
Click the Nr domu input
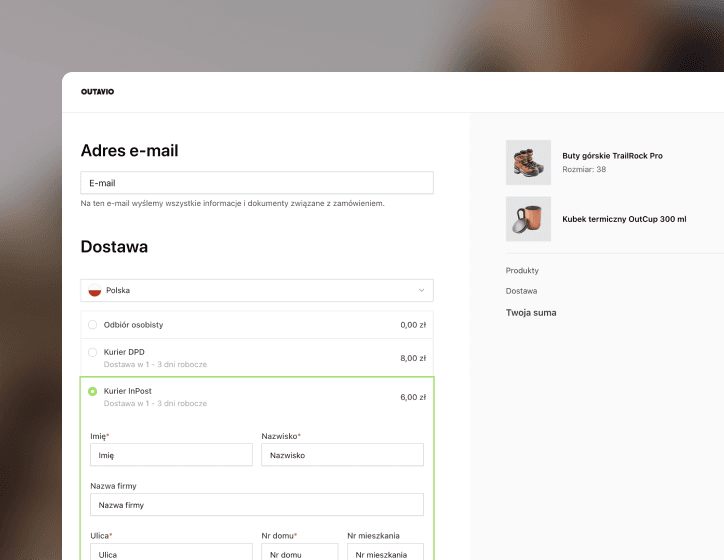point(299,553)
